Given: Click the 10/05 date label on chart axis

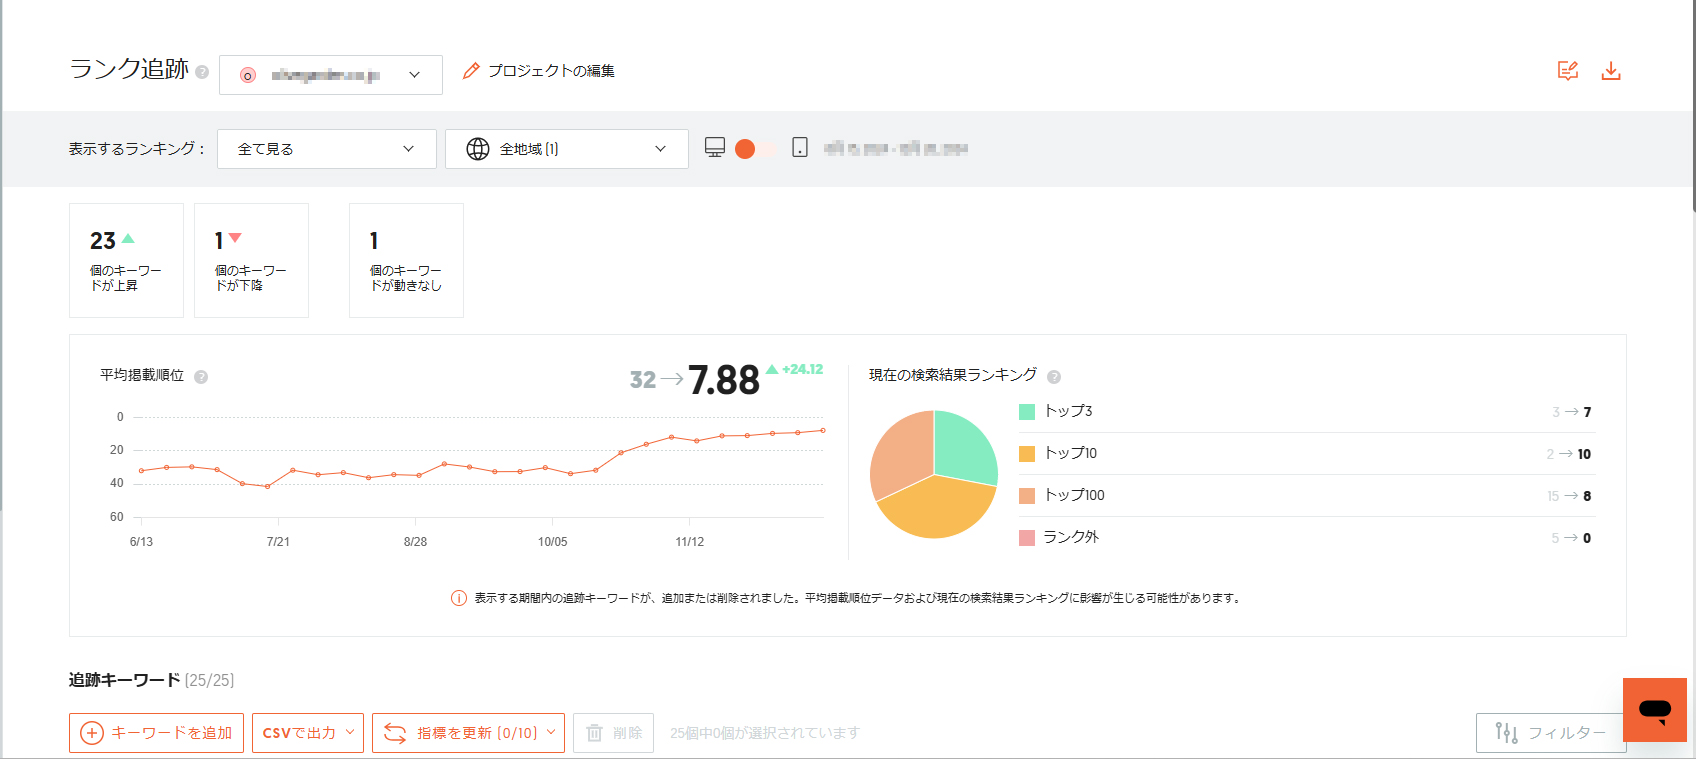Looking at the screenshot, I should click(552, 542).
